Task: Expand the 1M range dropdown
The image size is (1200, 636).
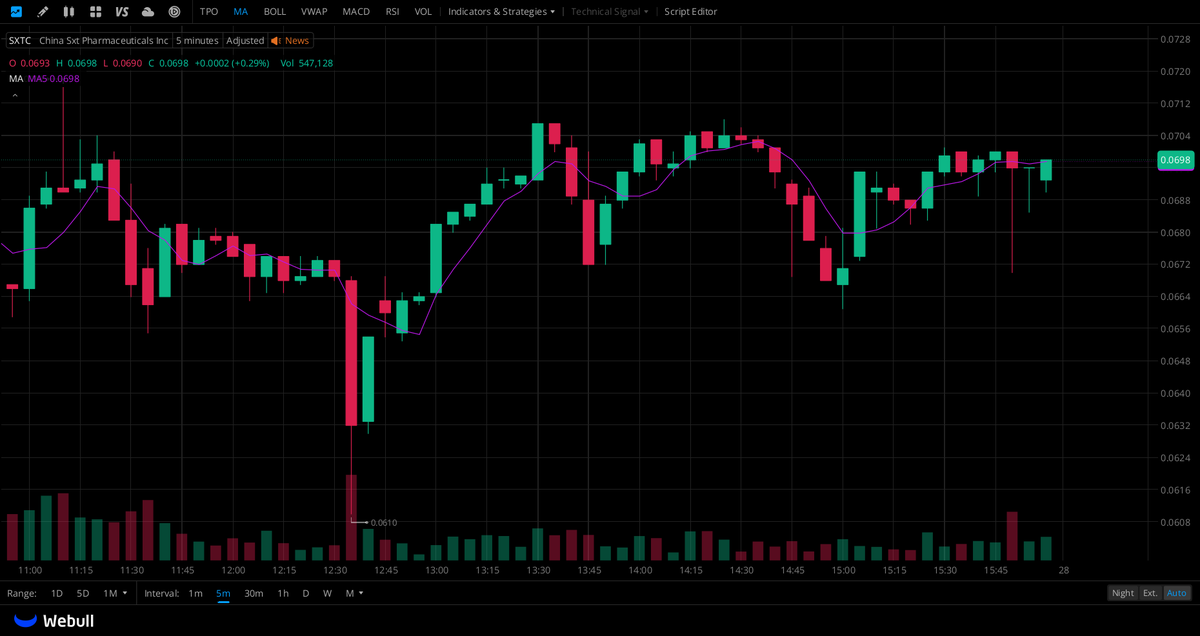Action: 115,593
